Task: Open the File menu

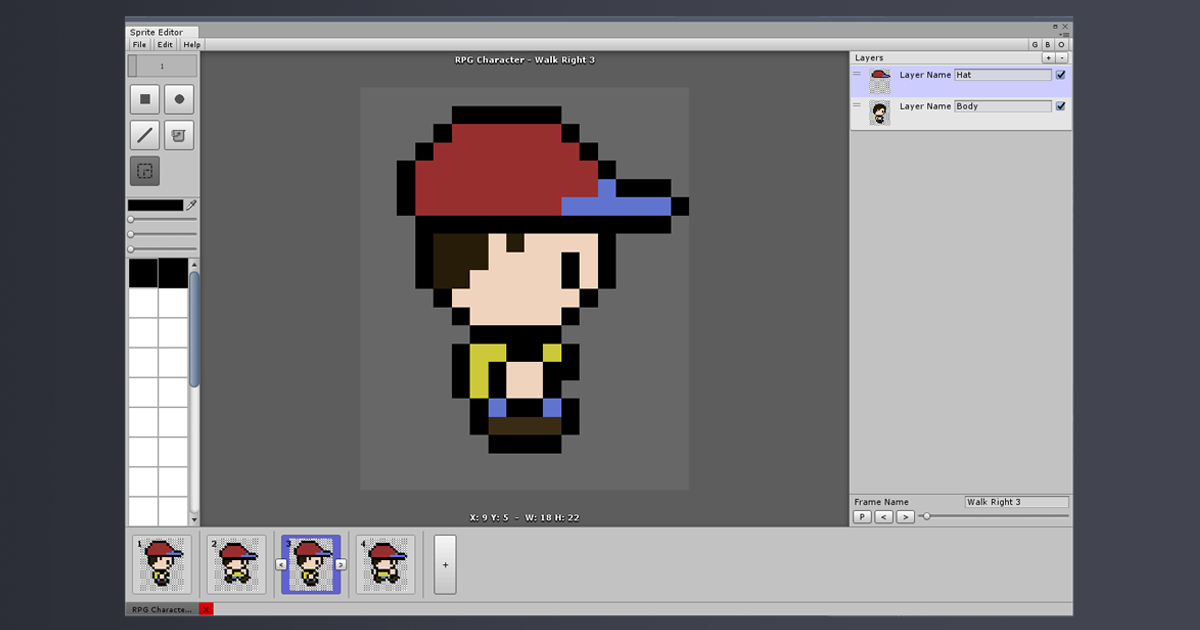Action: [x=139, y=44]
